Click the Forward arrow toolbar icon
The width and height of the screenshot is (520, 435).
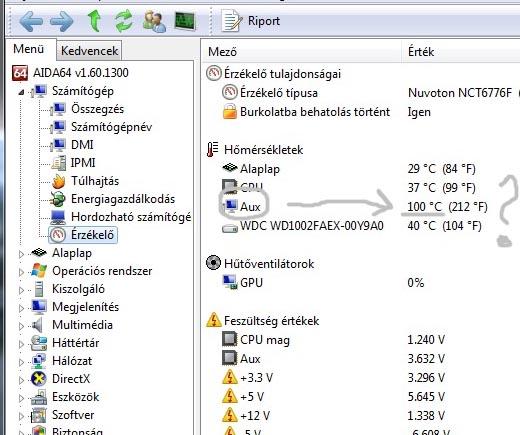(x=62, y=21)
